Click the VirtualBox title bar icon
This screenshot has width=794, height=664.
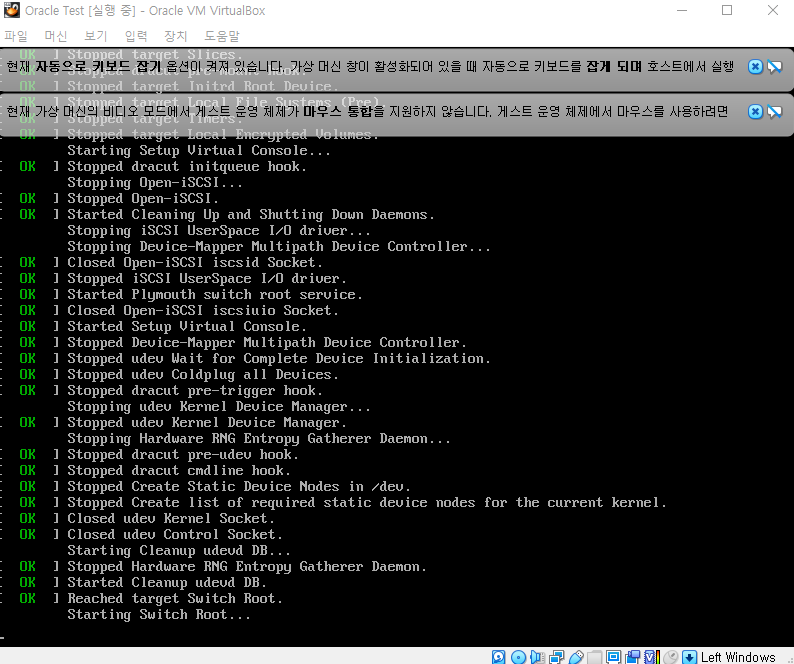point(12,10)
